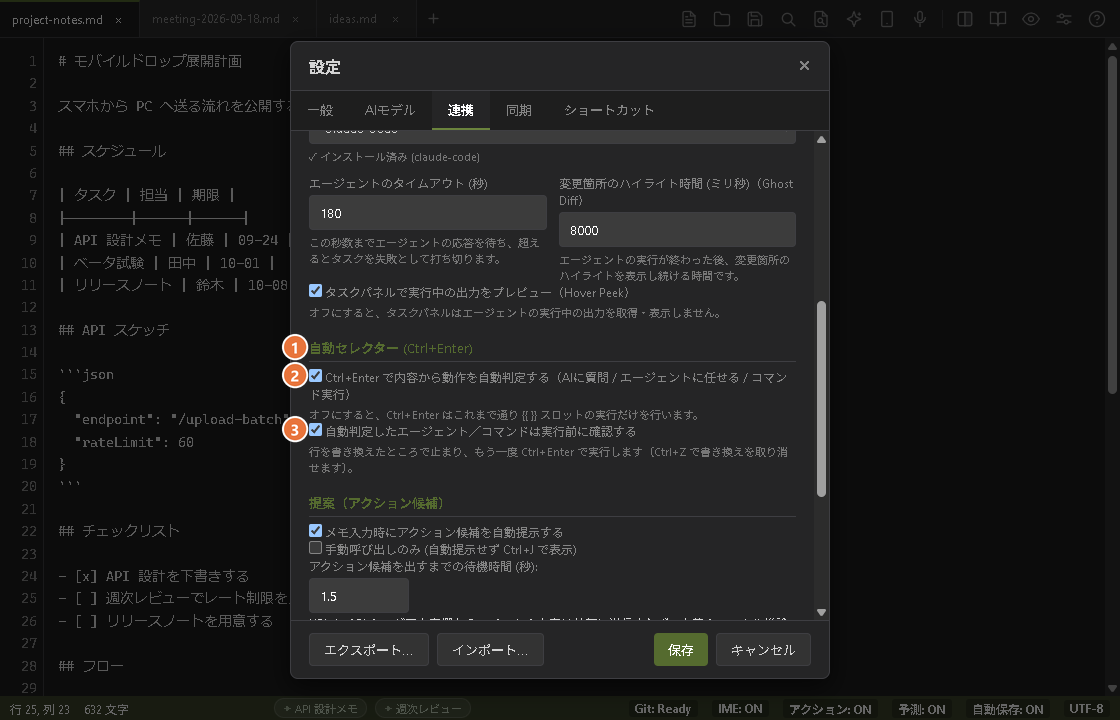Click the new document icon in toolbar

[x=689, y=19]
